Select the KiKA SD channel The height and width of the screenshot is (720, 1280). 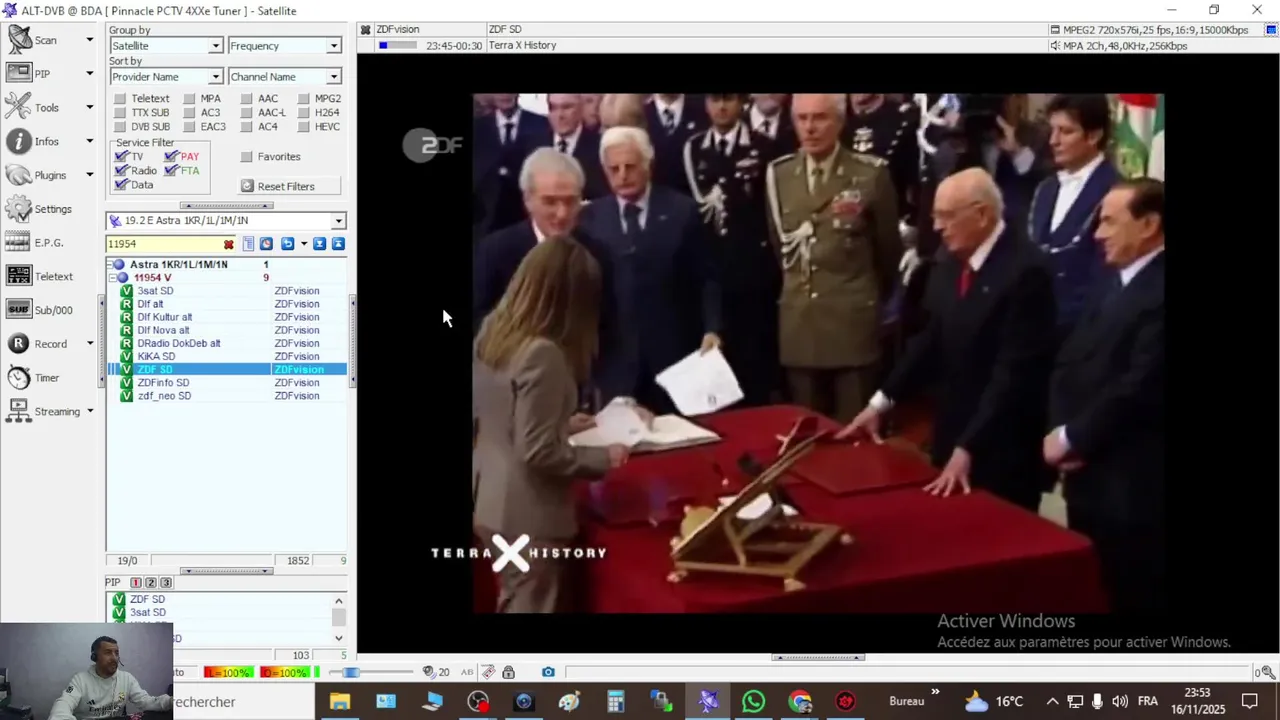[156, 356]
